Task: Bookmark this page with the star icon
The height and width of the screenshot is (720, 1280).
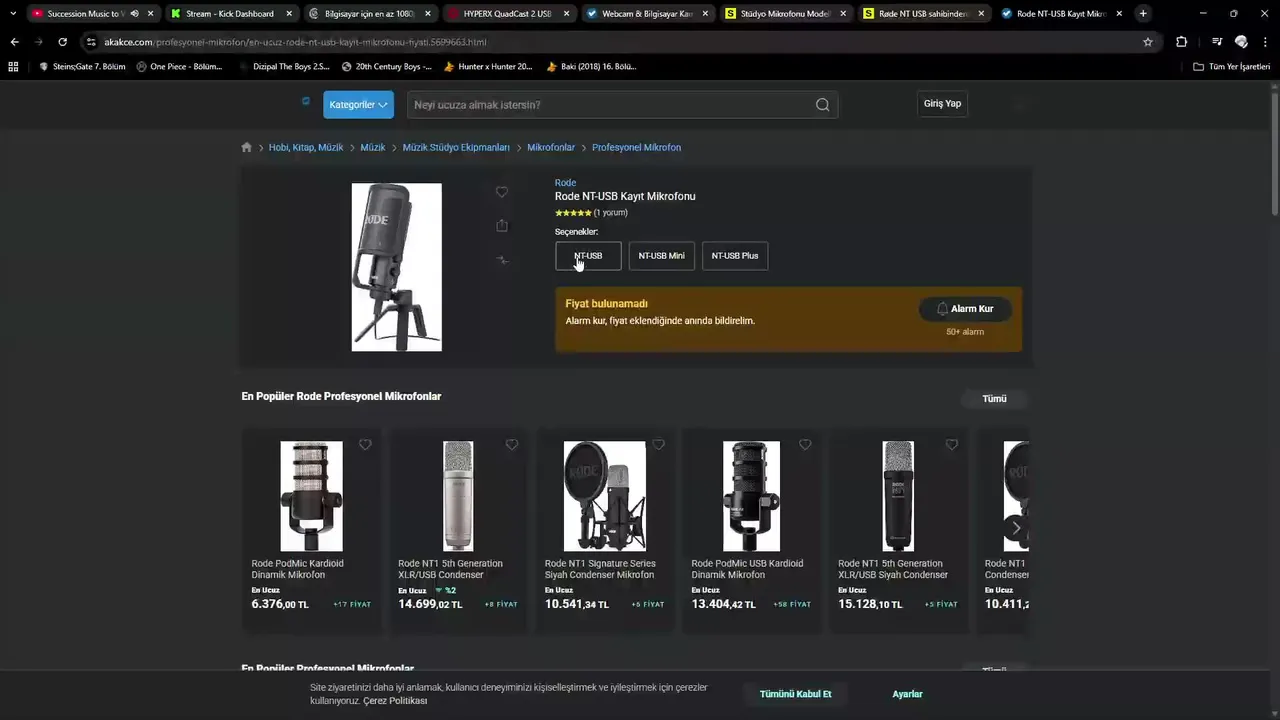Action: [1148, 42]
